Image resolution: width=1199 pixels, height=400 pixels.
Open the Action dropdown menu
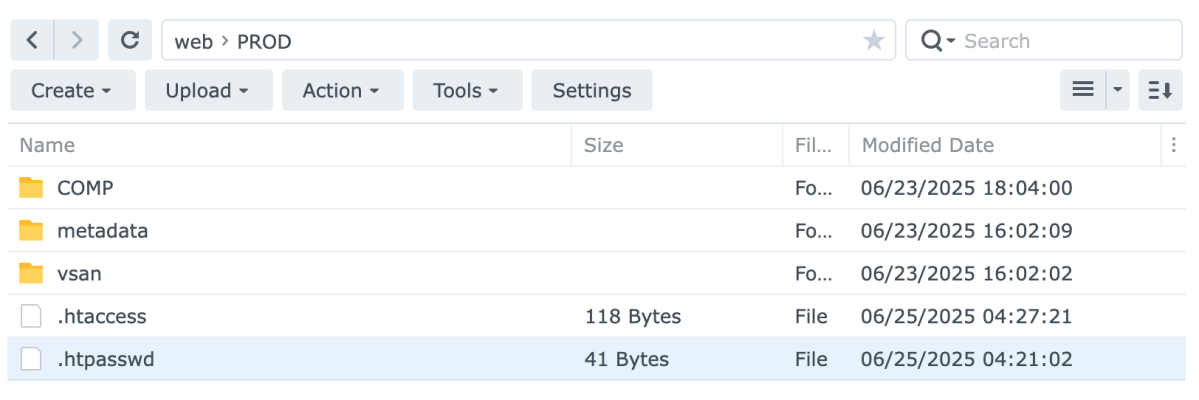341,91
